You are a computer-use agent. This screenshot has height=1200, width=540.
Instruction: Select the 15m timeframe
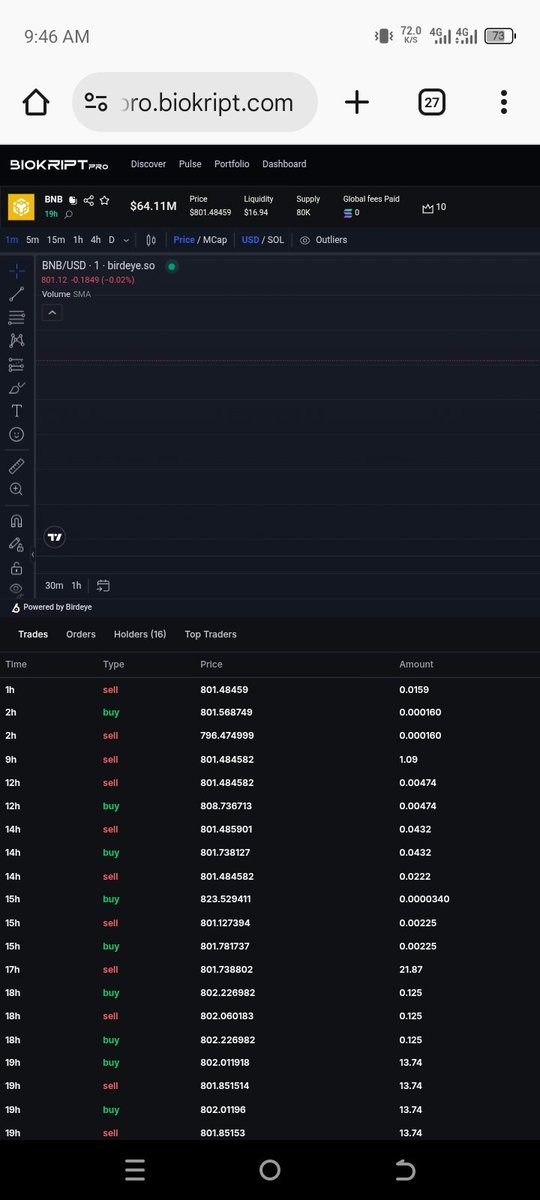[x=56, y=240]
